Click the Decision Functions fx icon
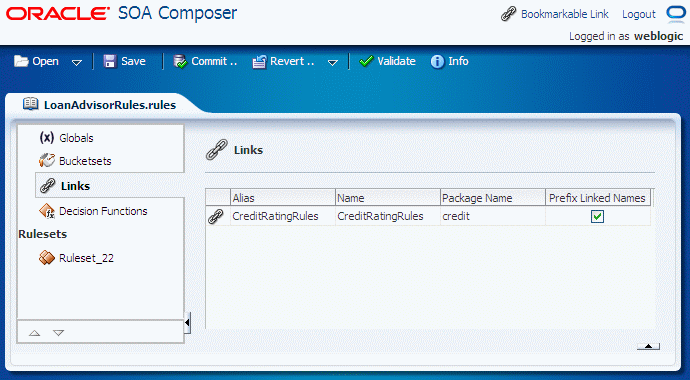The height and width of the screenshot is (380, 690). point(47,211)
